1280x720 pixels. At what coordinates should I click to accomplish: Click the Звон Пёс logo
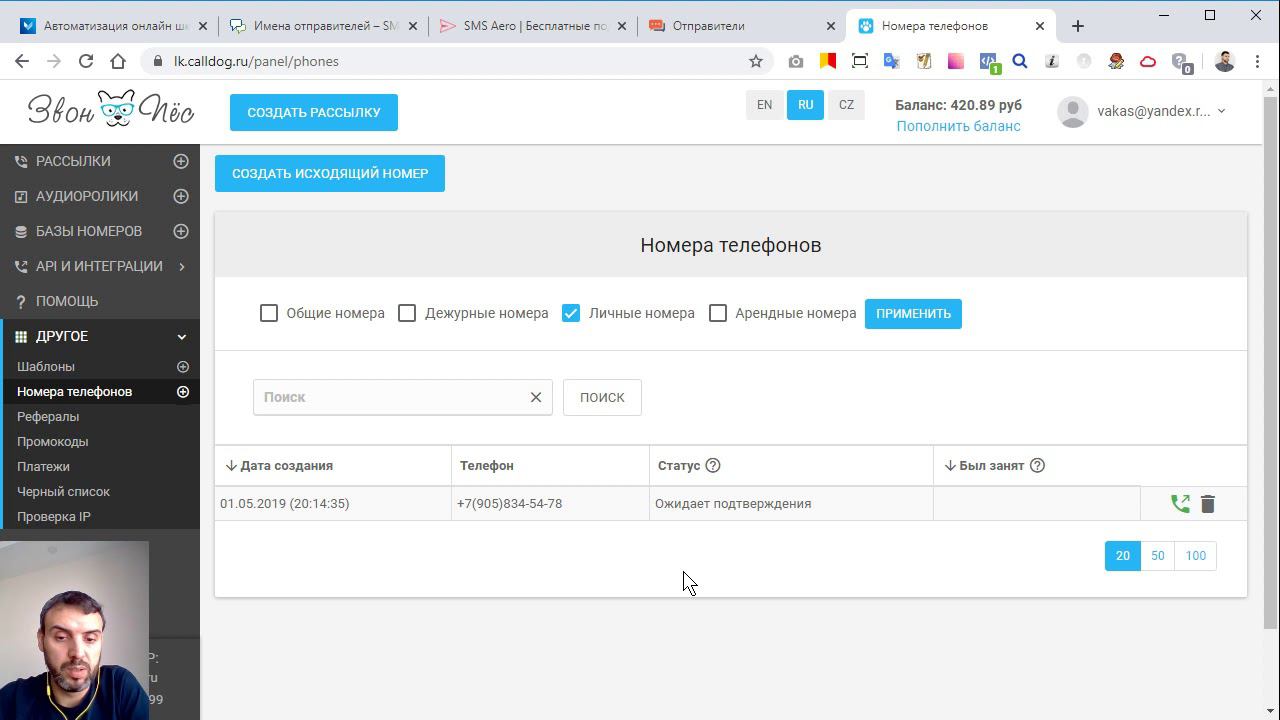111,110
